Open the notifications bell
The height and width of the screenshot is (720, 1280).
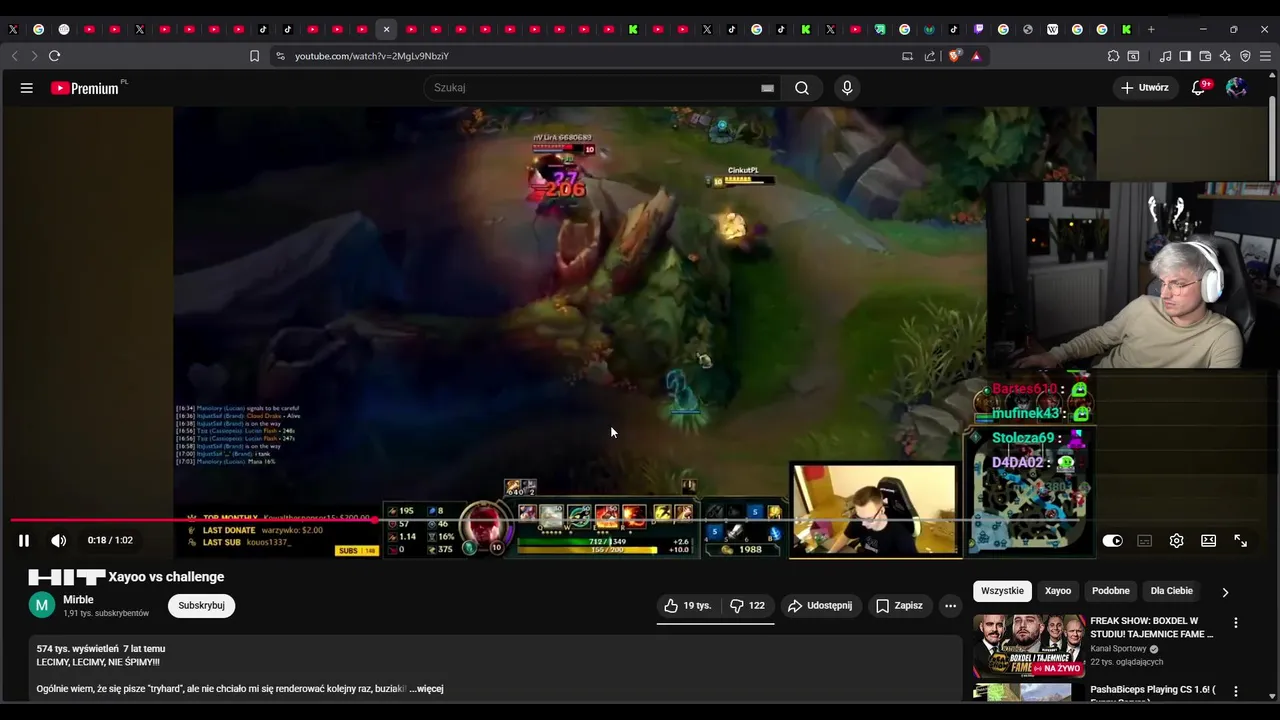point(1198,88)
